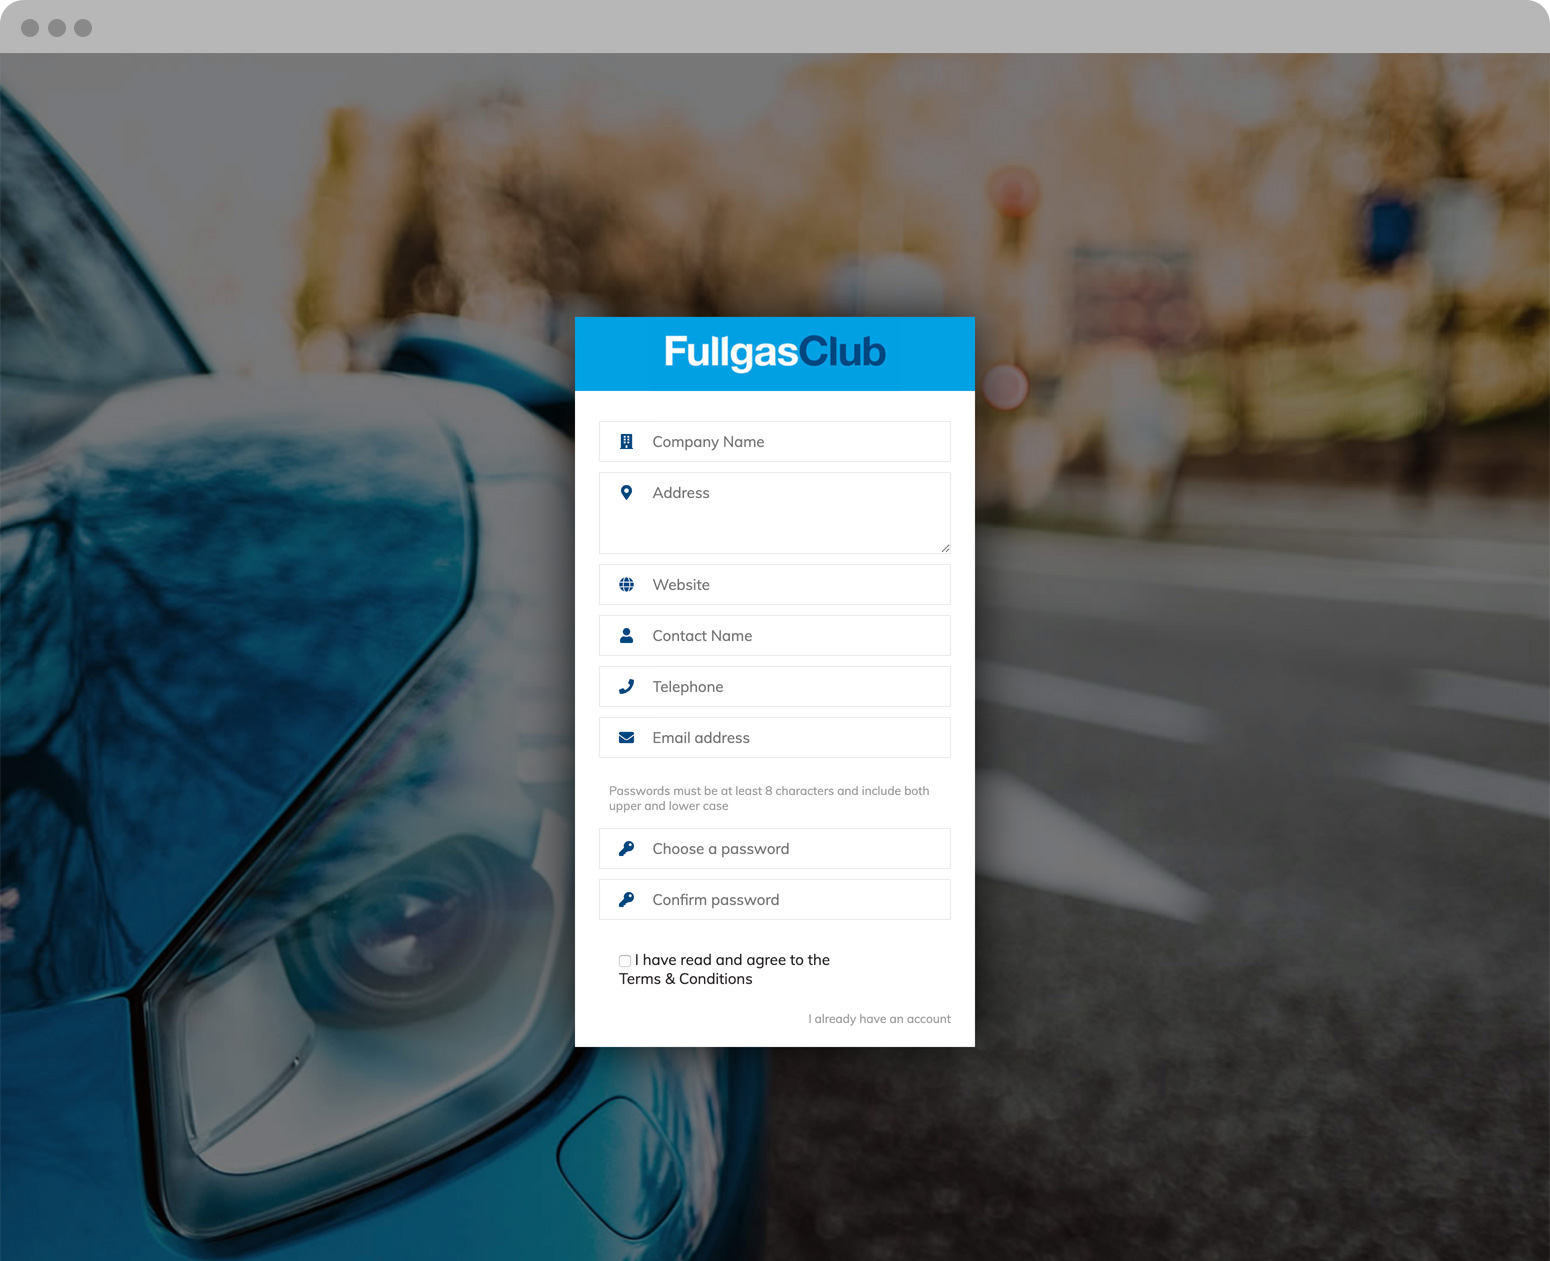Click the FullgasClub logo header

(775, 353)
